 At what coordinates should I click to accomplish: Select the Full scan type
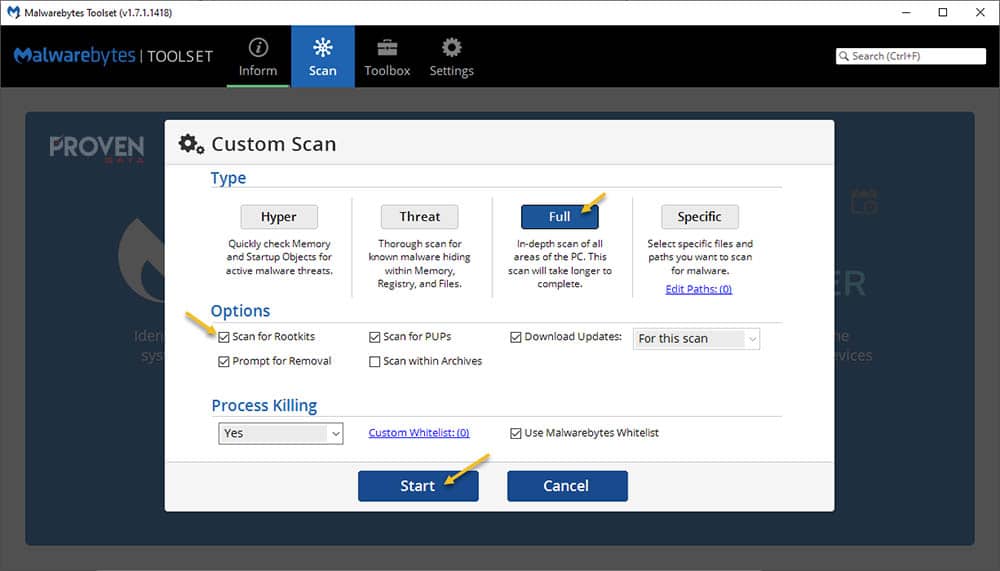559,217
